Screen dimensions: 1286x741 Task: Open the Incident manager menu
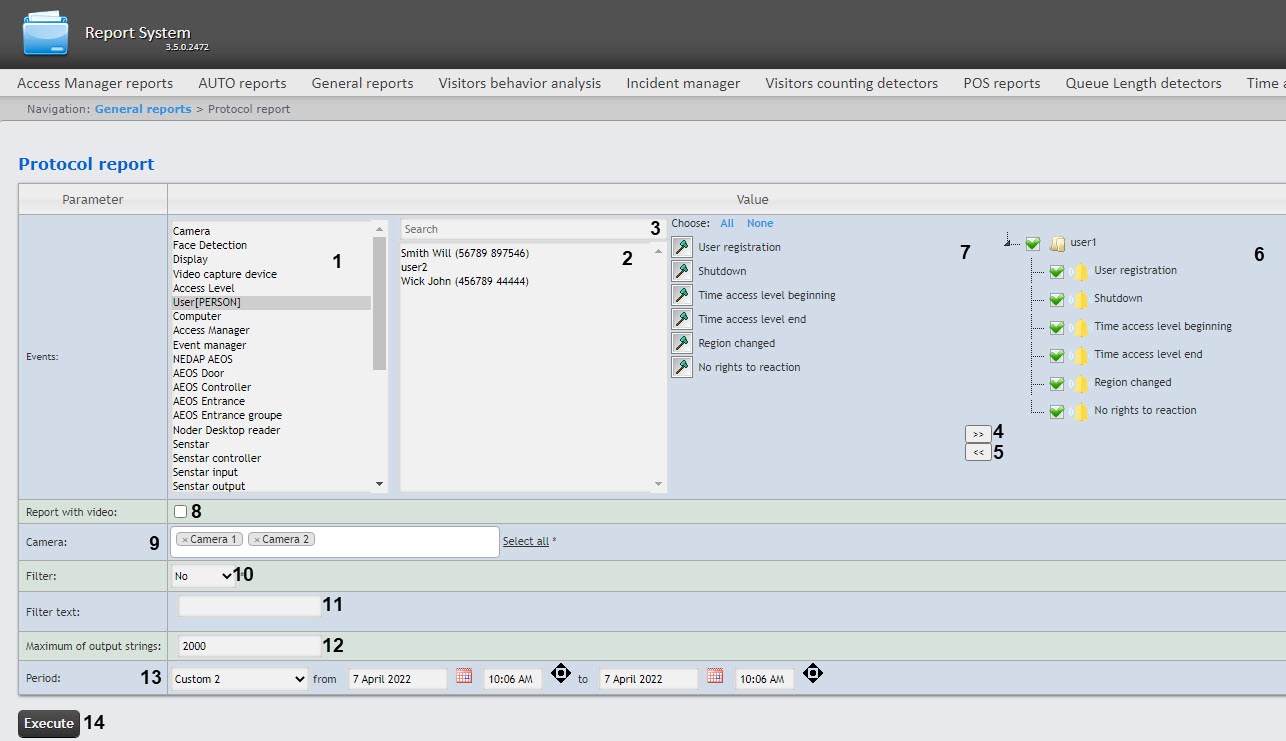pyautogui.click(x=683, y=83)
